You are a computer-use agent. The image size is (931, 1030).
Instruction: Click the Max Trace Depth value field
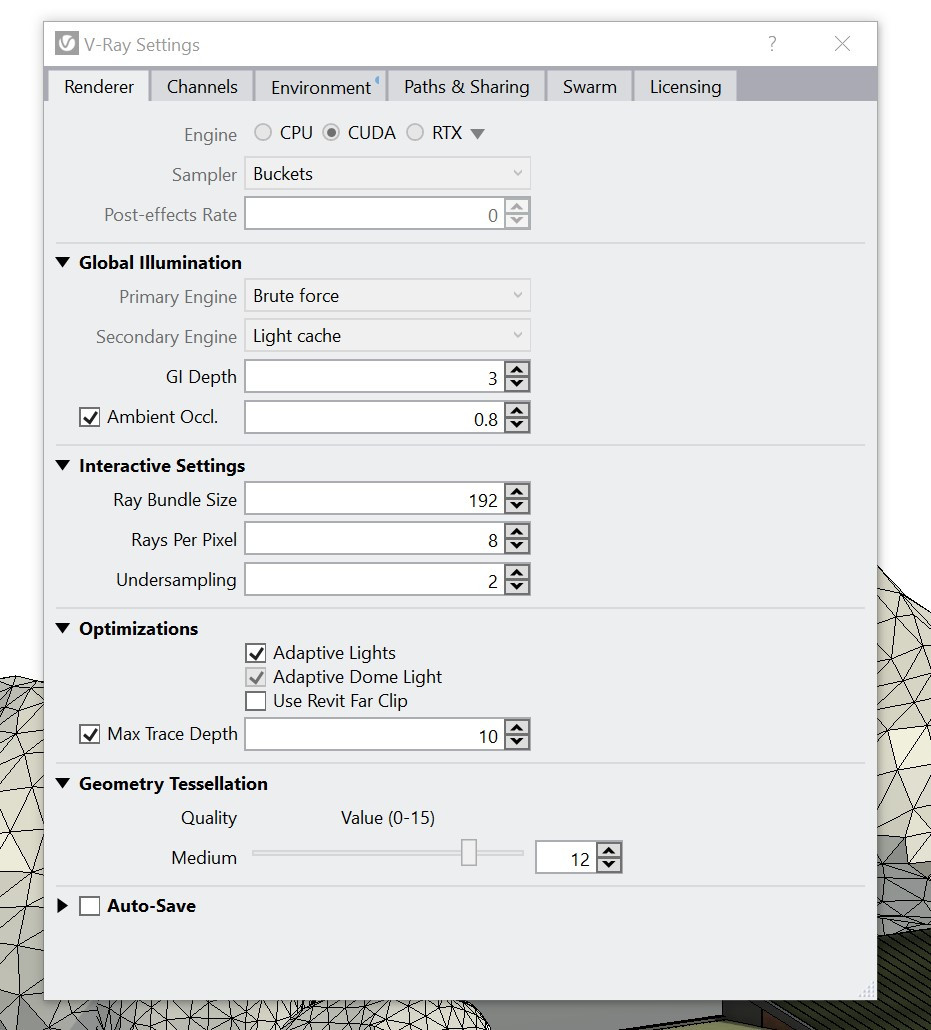(x=375, y=734)
